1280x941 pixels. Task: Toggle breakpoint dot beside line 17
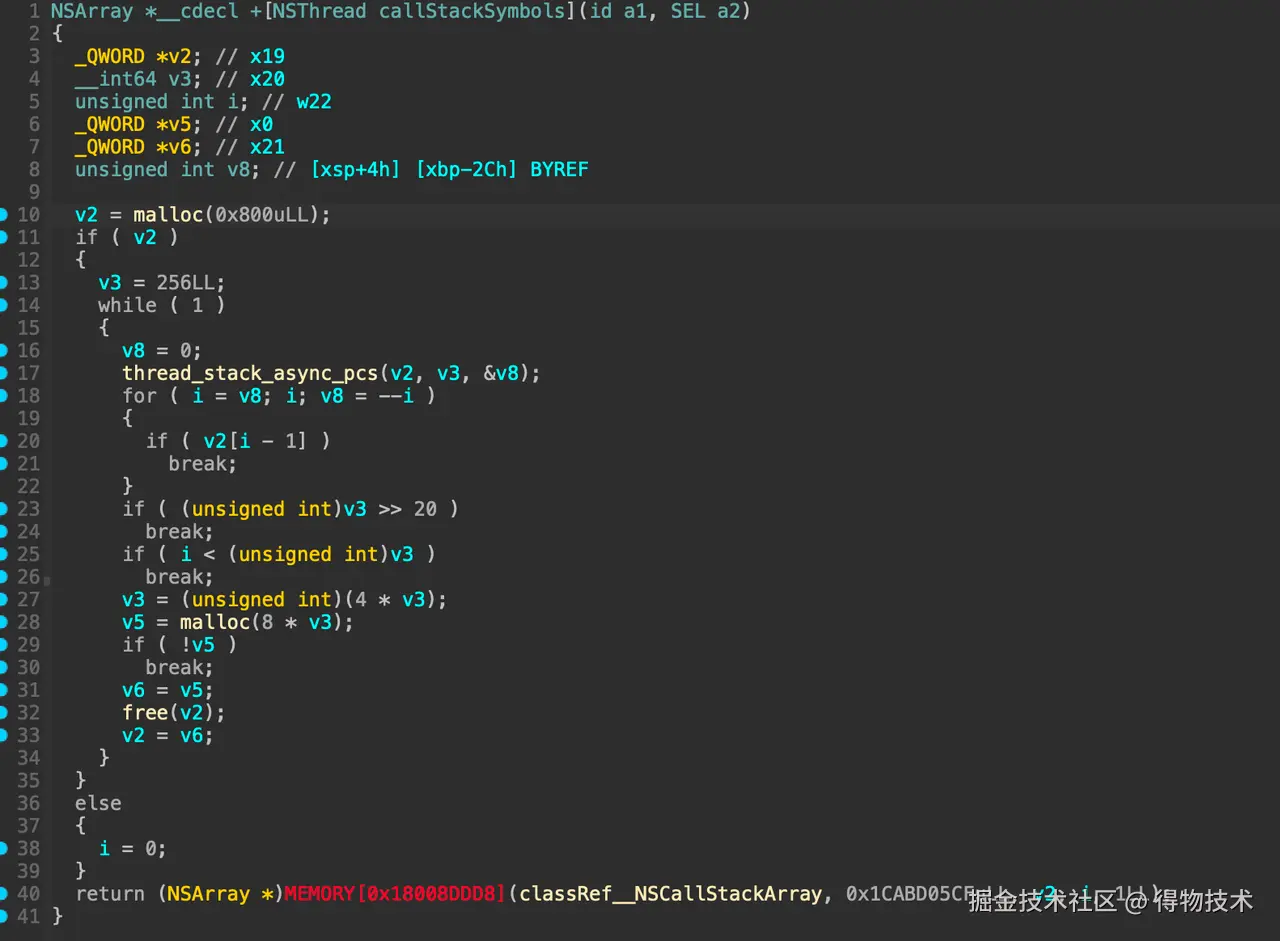click(4, 373)
